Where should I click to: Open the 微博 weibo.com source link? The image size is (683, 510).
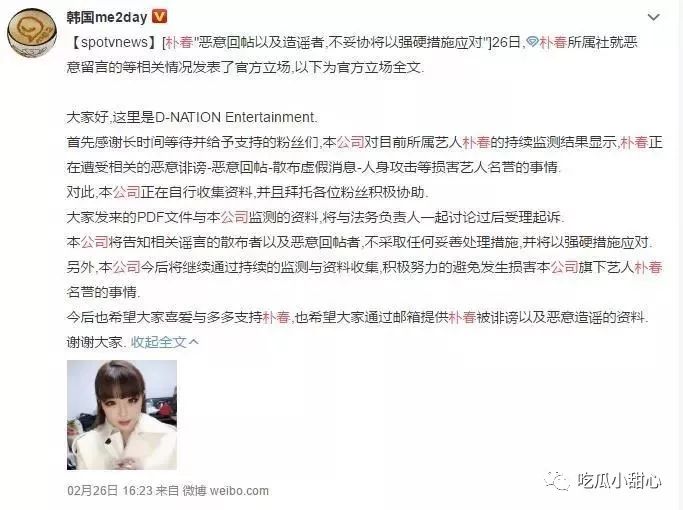225,491
